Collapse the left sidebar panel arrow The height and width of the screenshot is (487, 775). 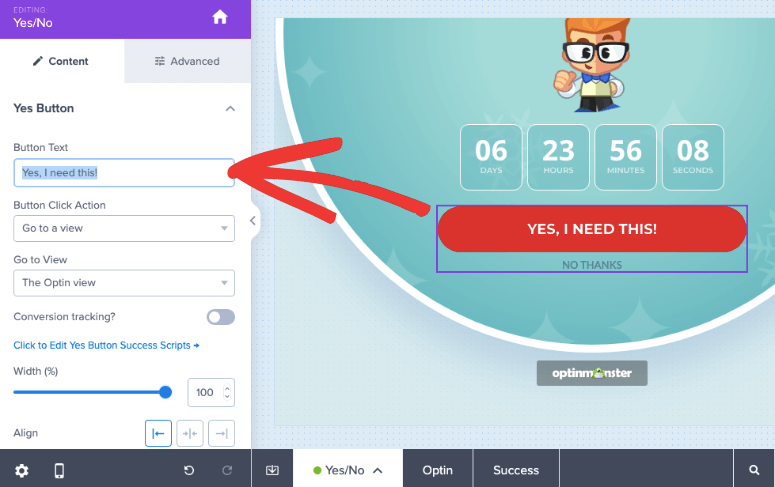click(x=253, y=221)
